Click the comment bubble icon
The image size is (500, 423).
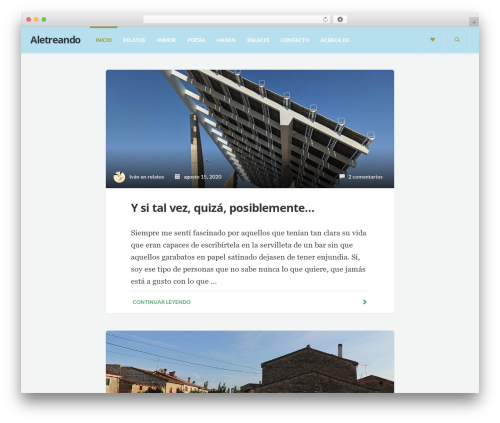[x=342, y=177]
